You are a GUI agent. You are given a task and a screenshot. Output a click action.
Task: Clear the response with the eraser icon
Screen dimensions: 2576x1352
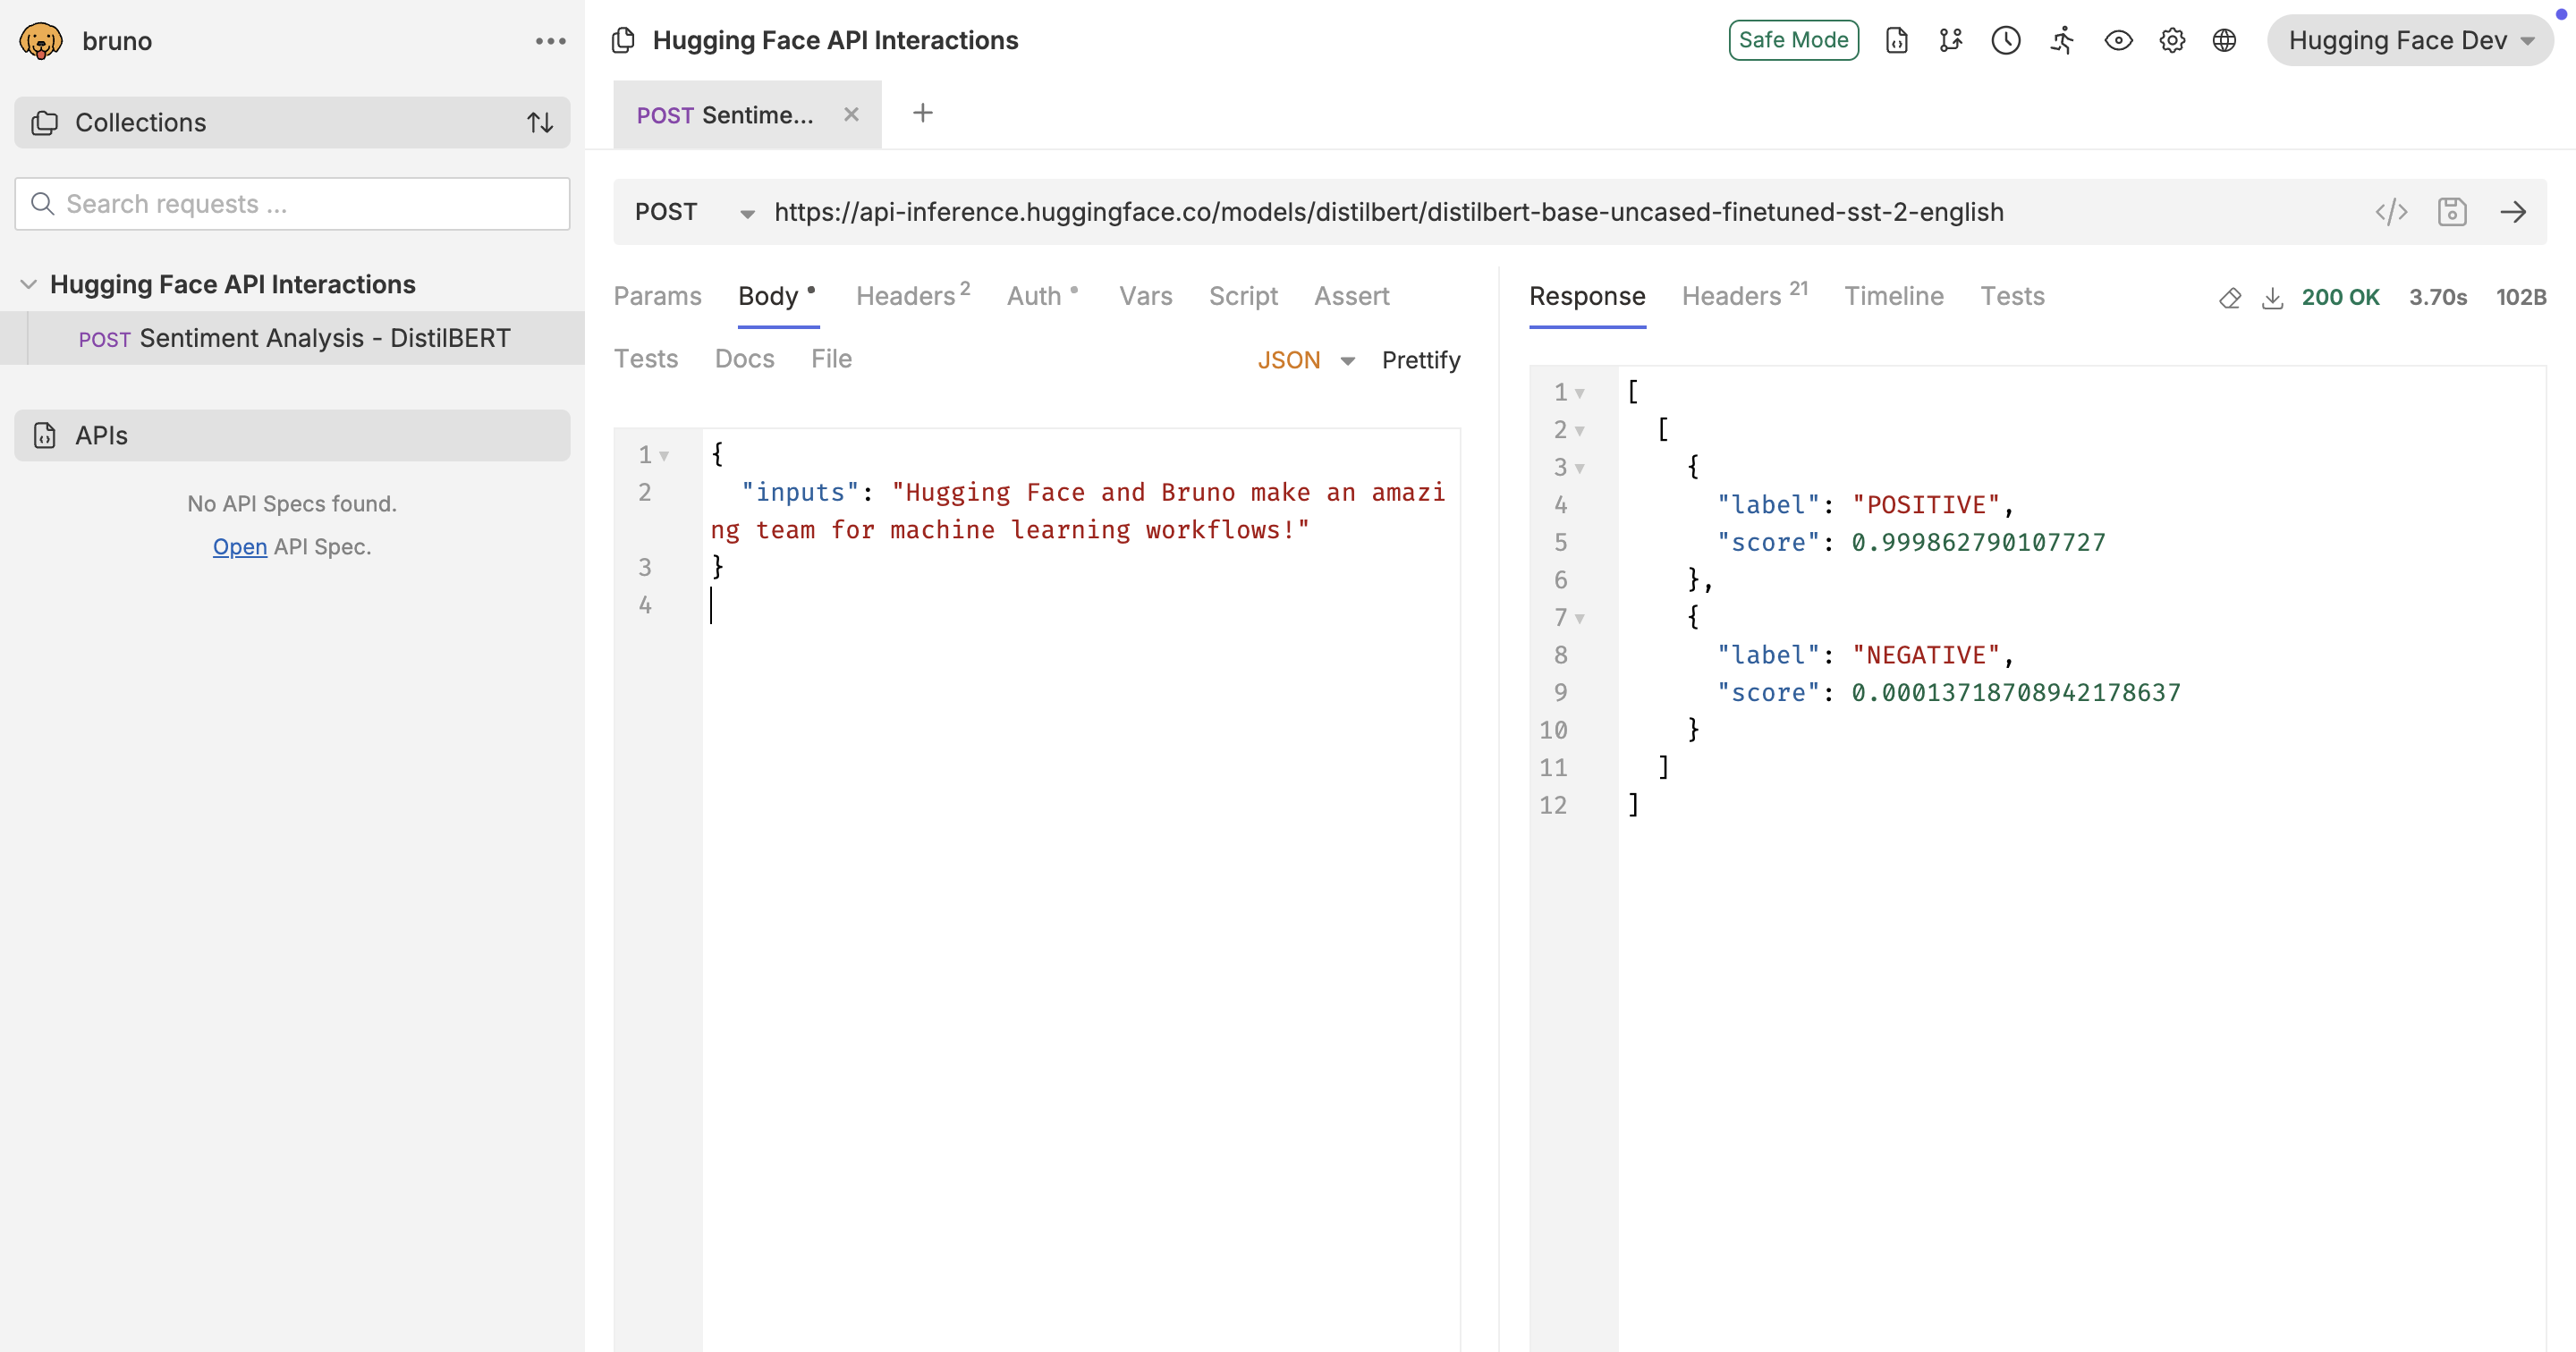pyautogui.click(x=2229, y=298)
